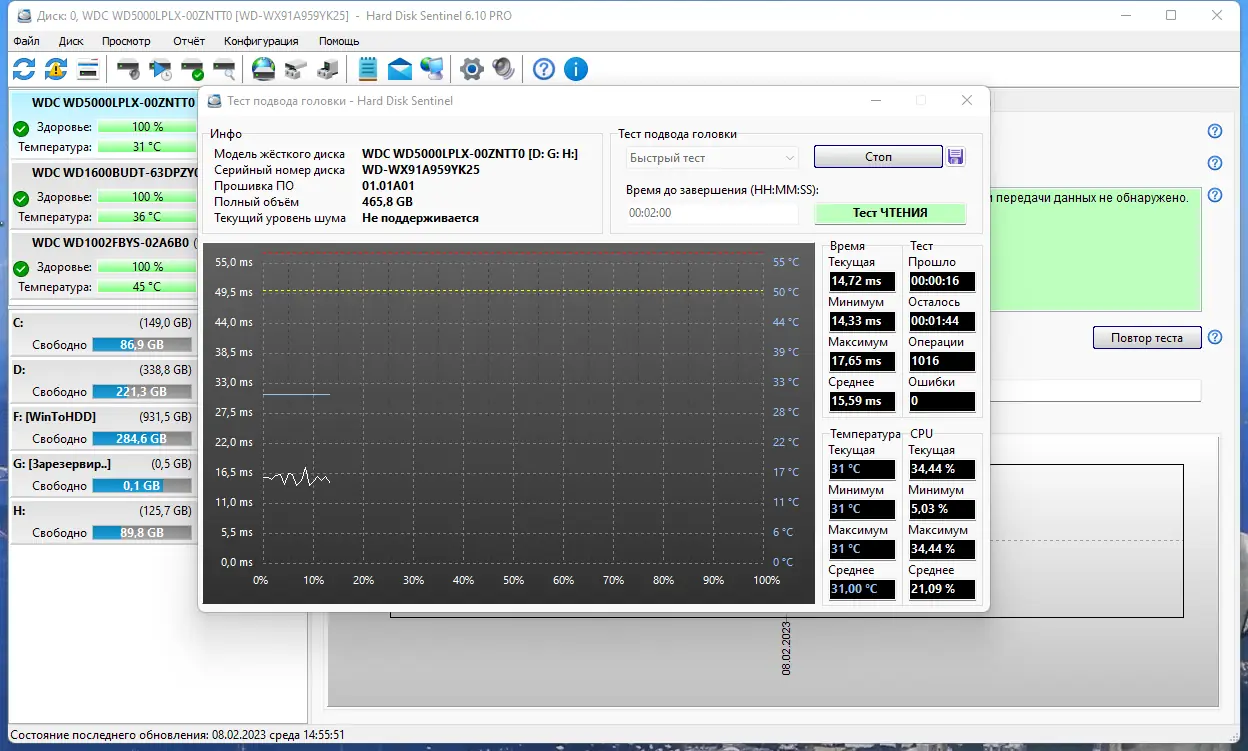This screenshot has width=1248, height=751.
Task: Click the refresh icon with yellow warning sign
Action: [56, 69]
